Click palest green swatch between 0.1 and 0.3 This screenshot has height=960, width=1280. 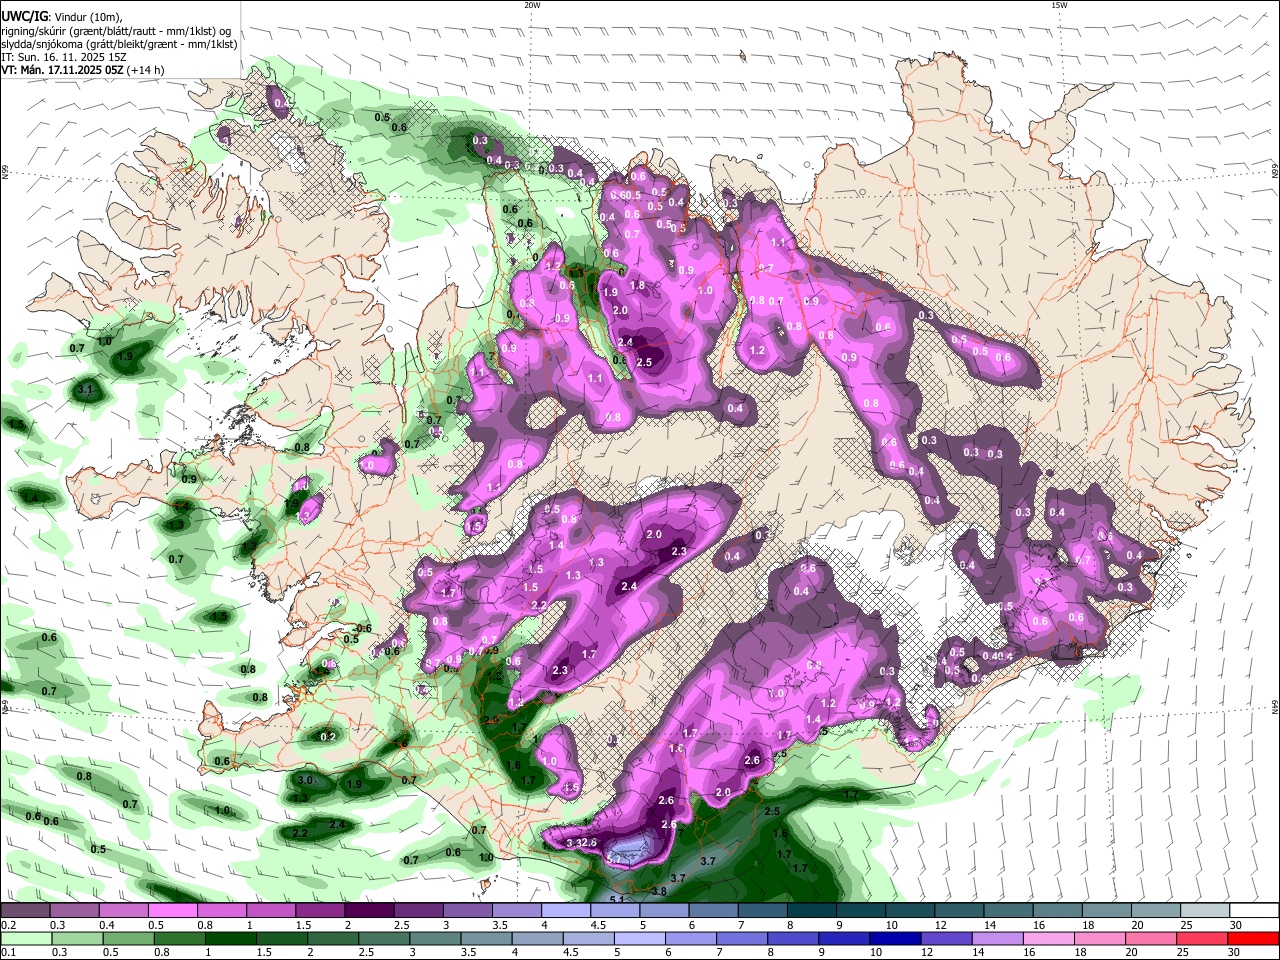(25, 938)
